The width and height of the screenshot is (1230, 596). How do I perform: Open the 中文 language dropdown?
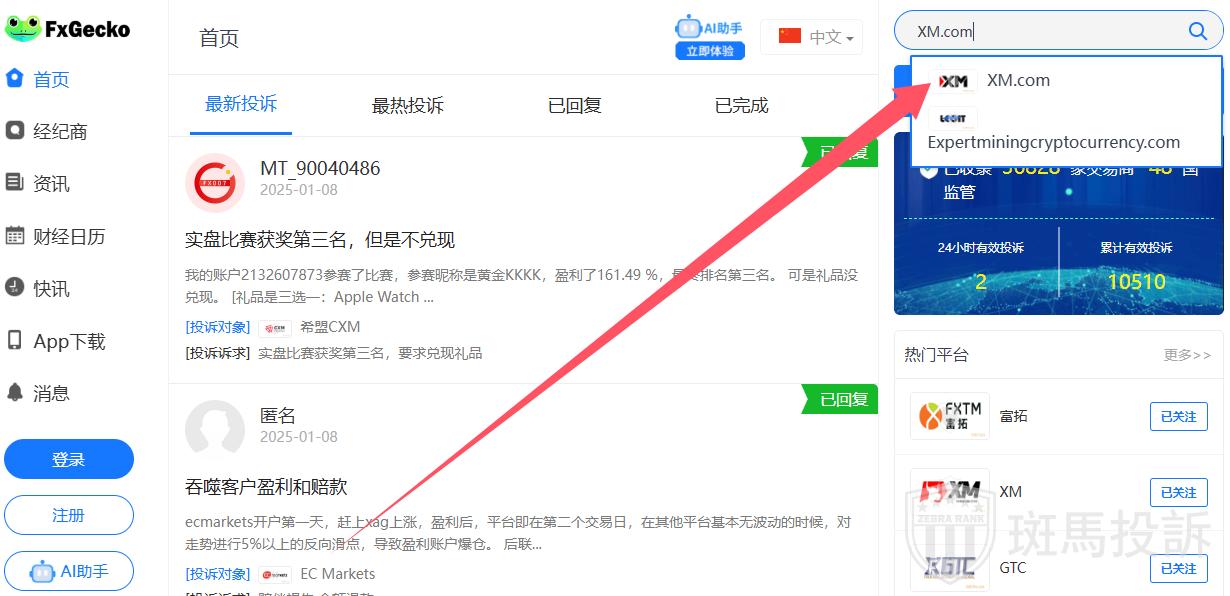coord(816,37)
